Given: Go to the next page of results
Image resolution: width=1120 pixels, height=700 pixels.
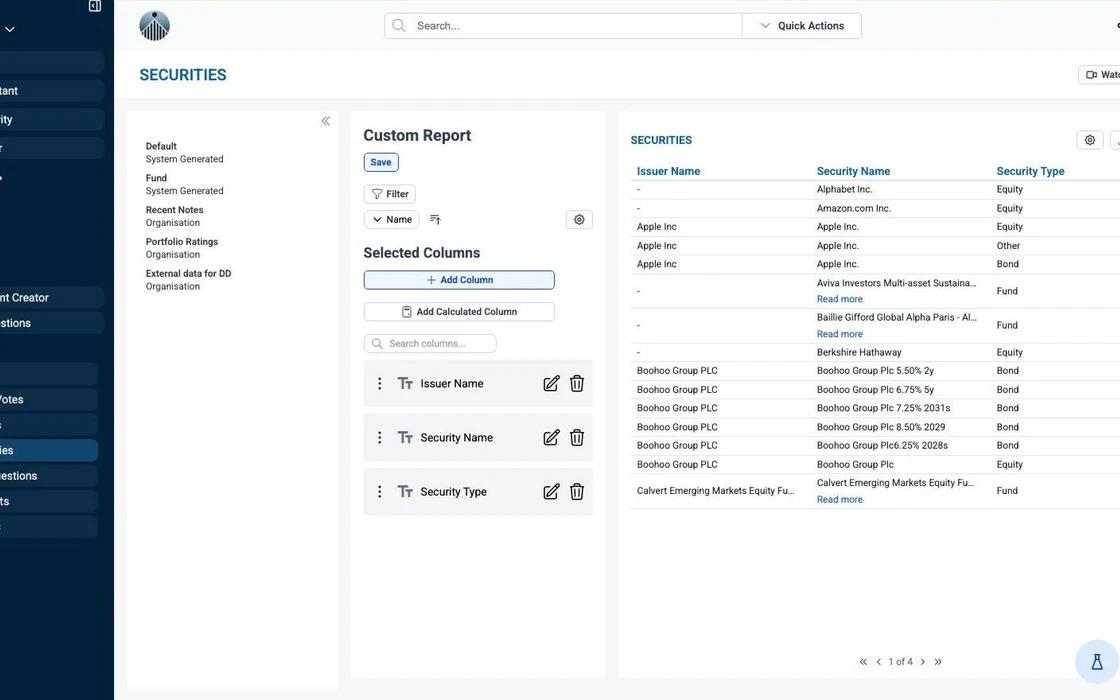Looking at the screenshot, I should pos(923,662).
